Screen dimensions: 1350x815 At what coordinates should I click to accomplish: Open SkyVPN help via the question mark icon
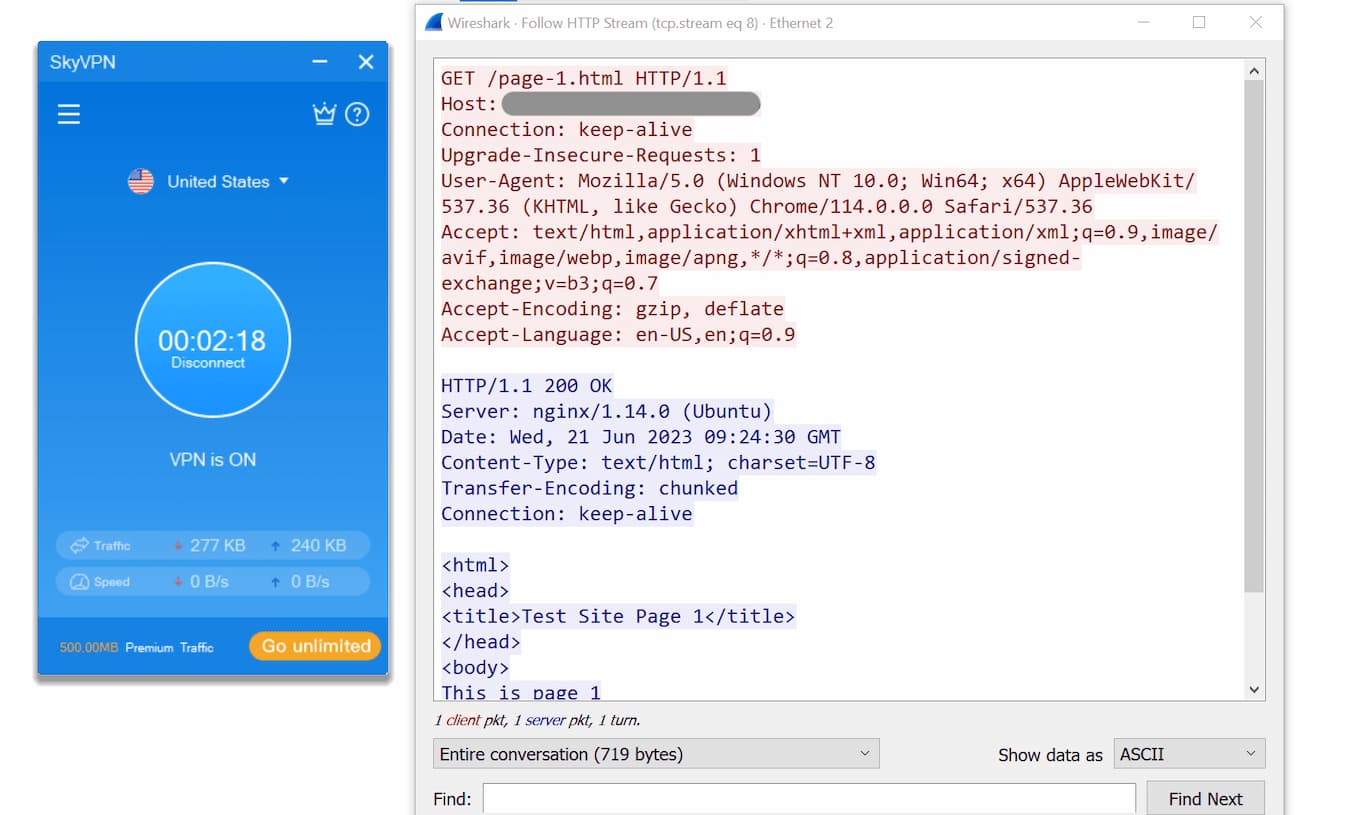pos(357,113)
